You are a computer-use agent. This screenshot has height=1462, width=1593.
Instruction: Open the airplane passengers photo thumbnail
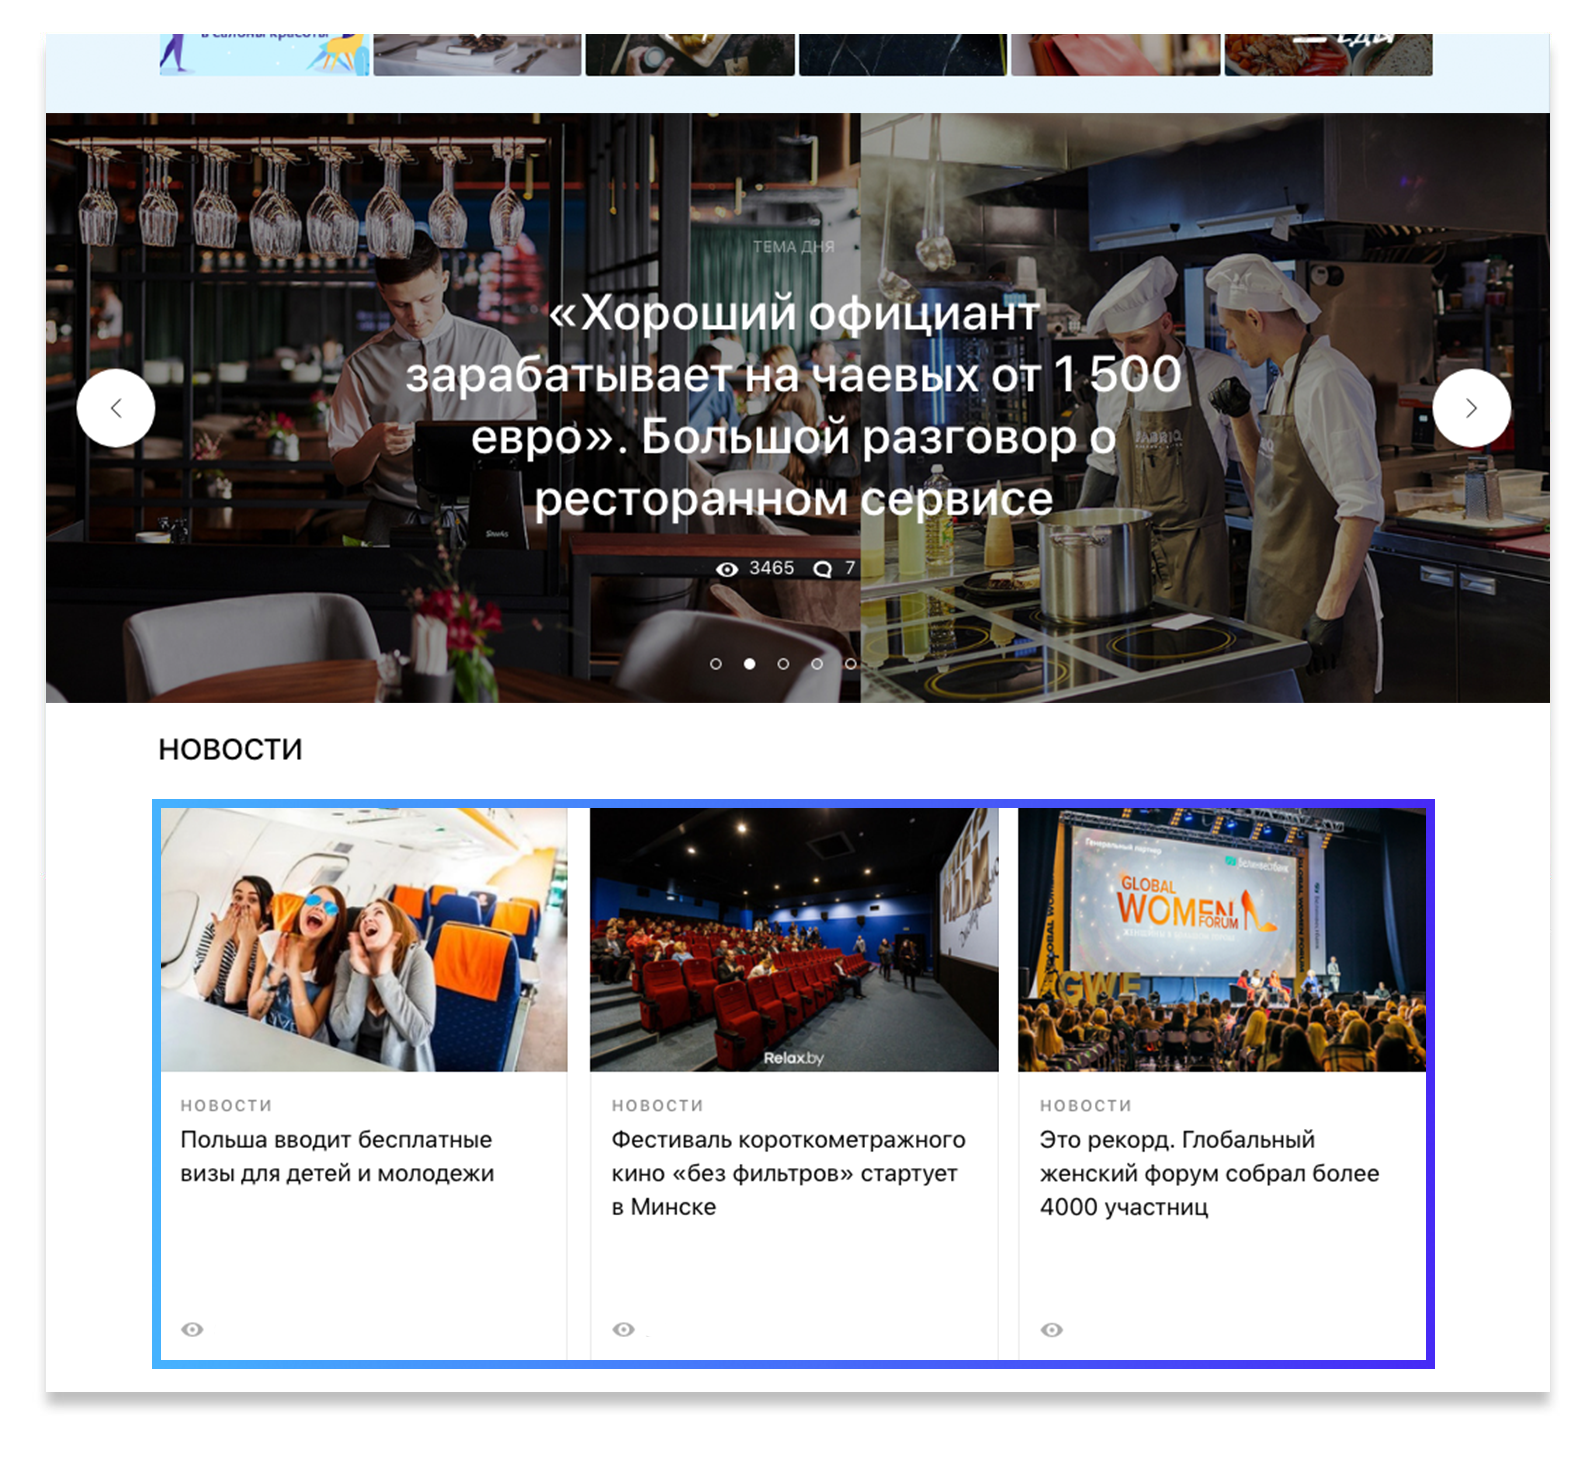[x=364, y=940]
